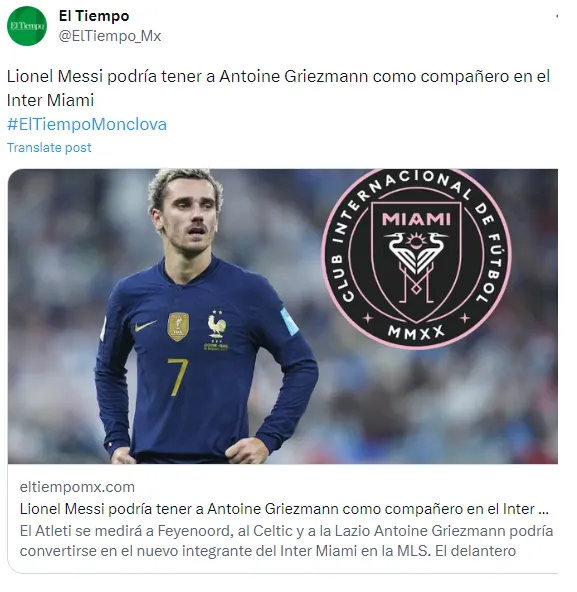Open the El Tiempo green profile avatar
The height and width of the screenshot is (592, 577).
(x=27, y=26)
